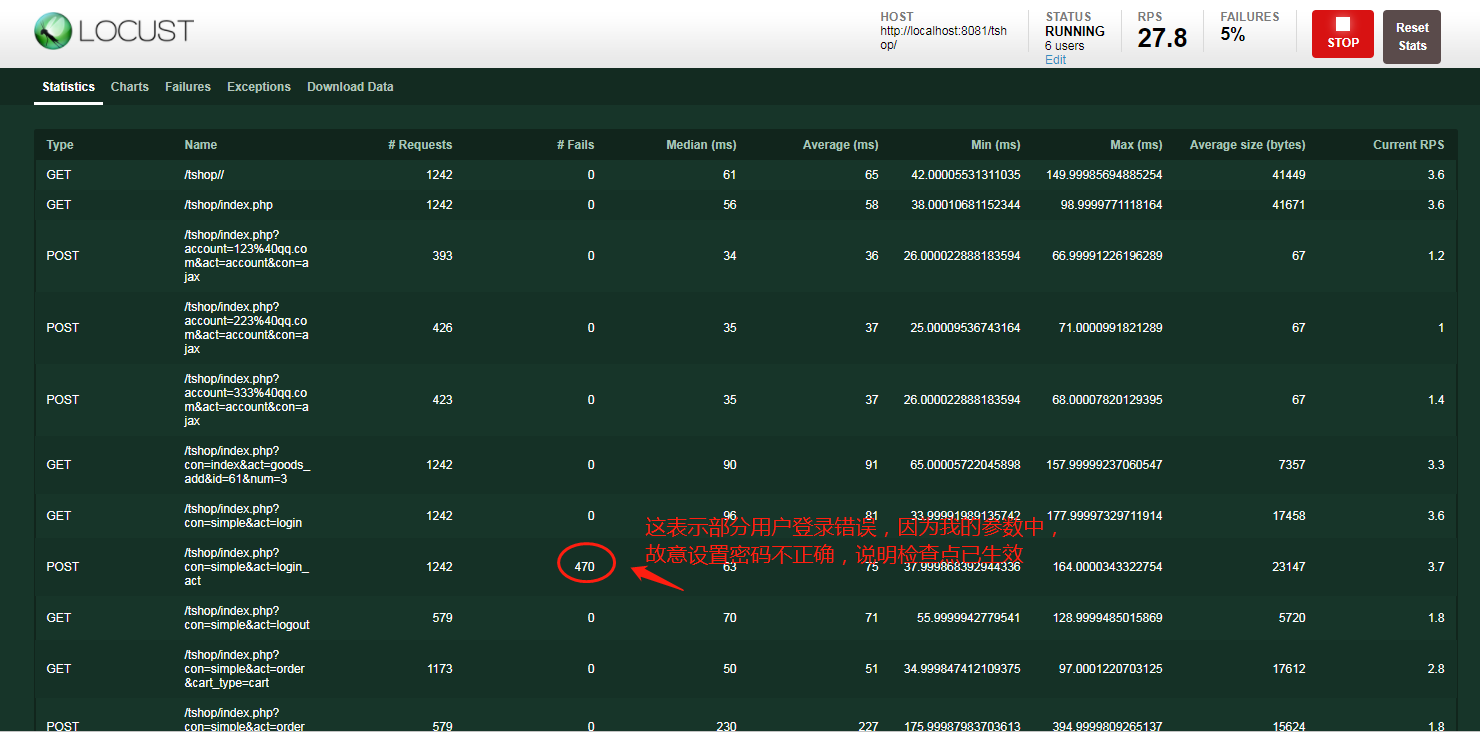
Task: Sort by Average size (bytes) header
Action: click(x=1247, y=145)
